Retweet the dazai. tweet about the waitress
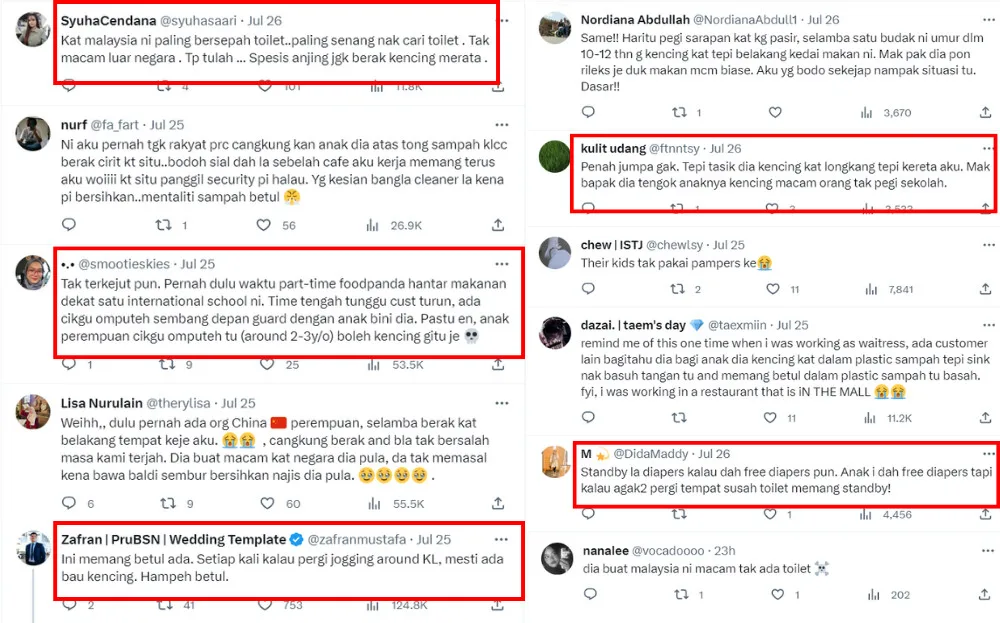This screenshot has width=1000, height=623. [678, 418]
